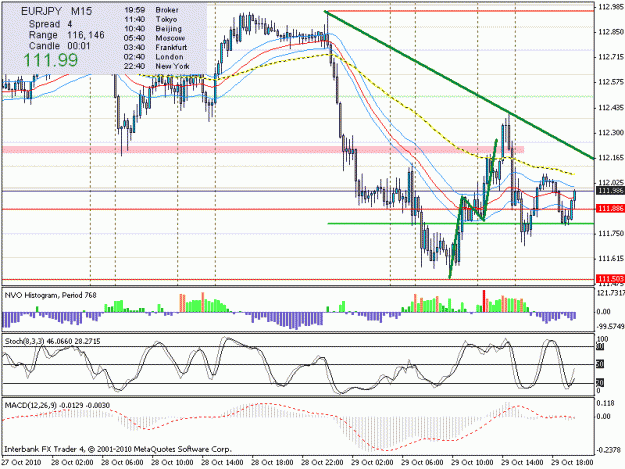
Task: Select the red 111.503 price tag
Action: 610,279
